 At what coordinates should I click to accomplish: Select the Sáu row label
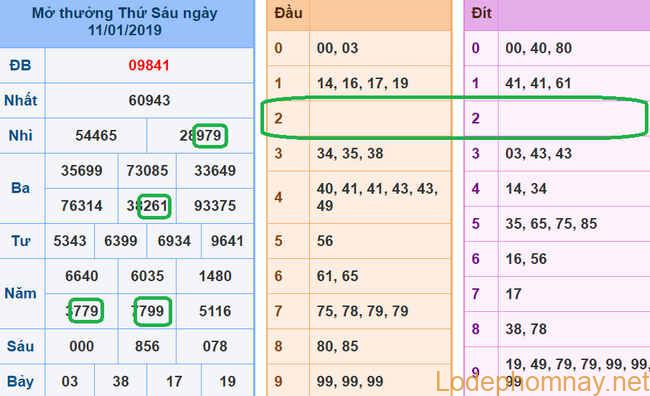[x=20, y=346]
